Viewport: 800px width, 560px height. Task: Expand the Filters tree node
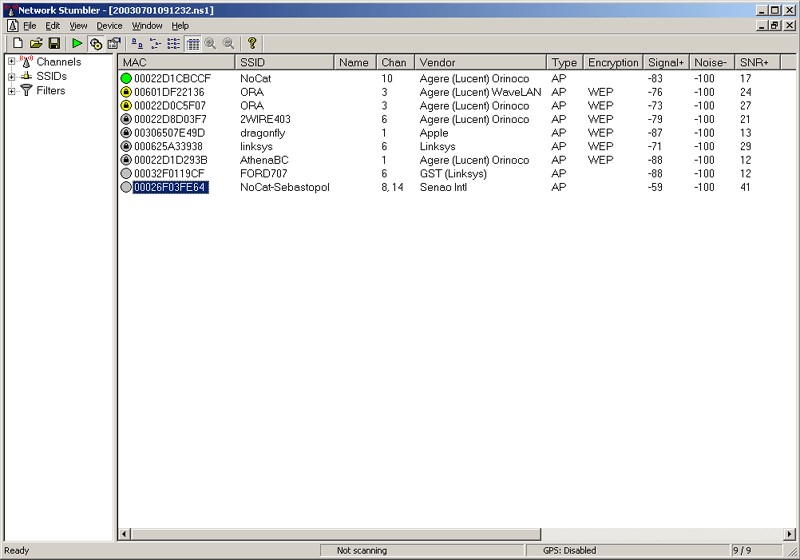click(x=11, y=91)
